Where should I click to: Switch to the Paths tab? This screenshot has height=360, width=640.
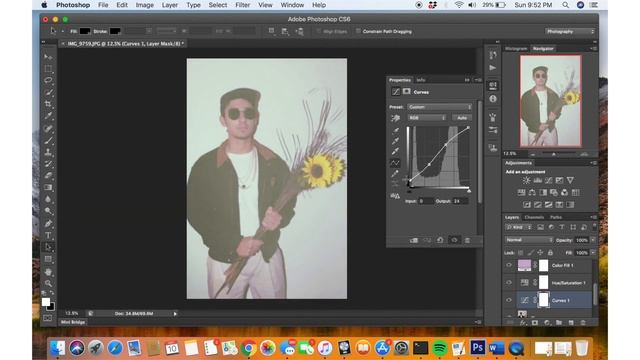[556, 217]
